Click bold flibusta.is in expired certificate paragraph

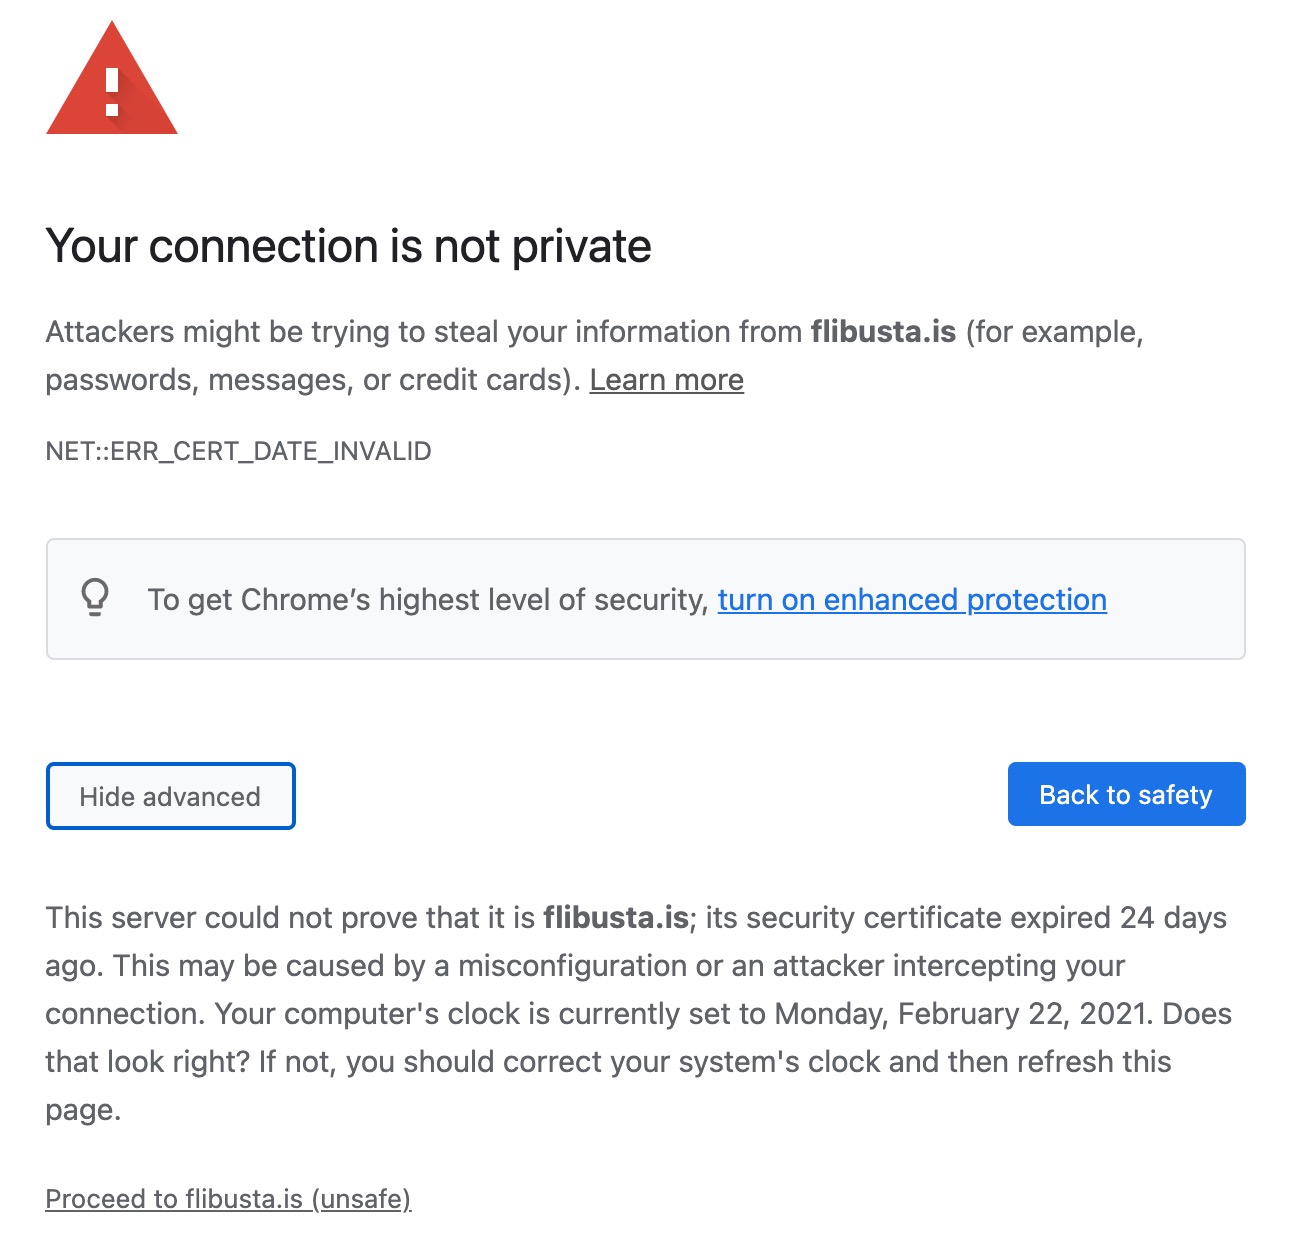[x=616, y=917]
